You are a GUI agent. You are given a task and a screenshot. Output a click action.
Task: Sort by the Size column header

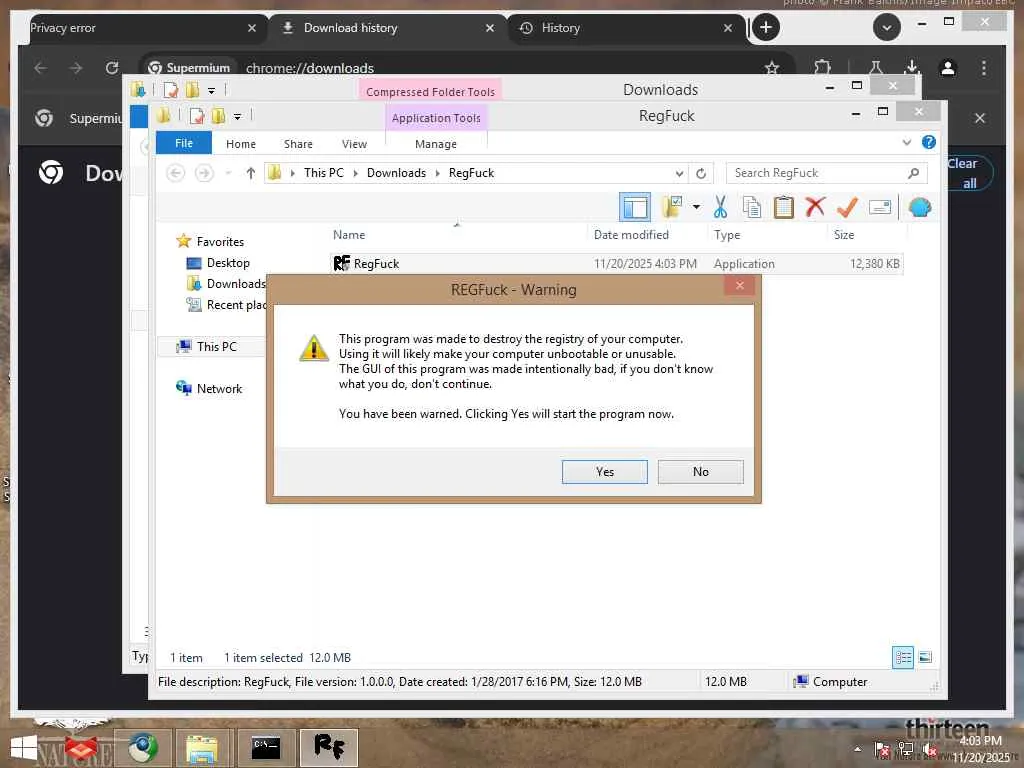pos(867,234)
